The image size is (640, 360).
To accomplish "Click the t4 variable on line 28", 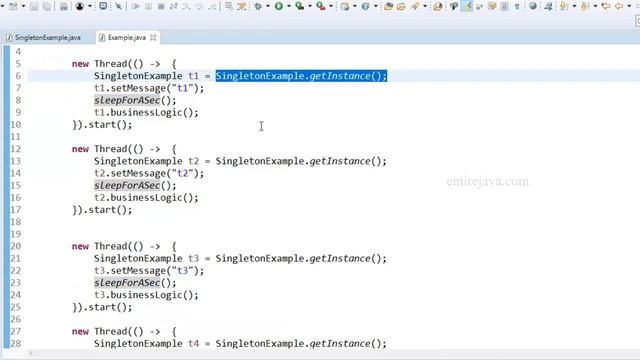I will click(193, 344).
